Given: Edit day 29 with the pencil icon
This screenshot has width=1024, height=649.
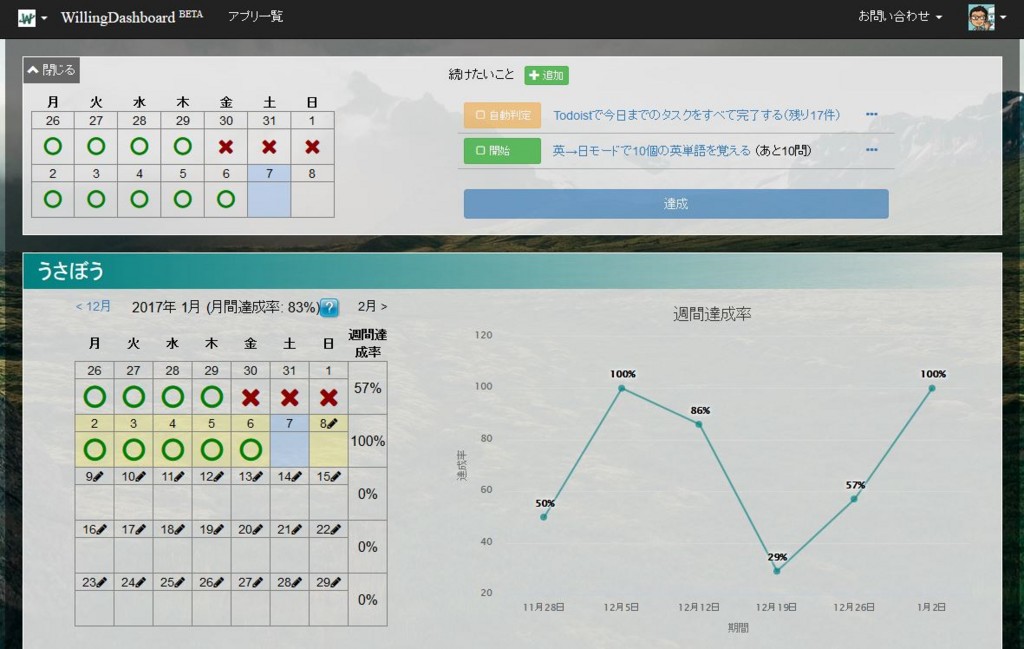Looking at the screenshot, I should coord(336,582).
